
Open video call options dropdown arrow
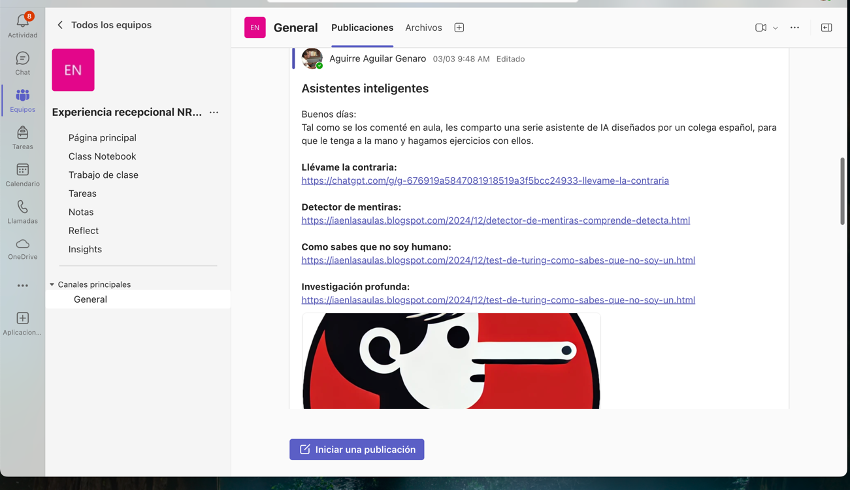coord(775,28)
